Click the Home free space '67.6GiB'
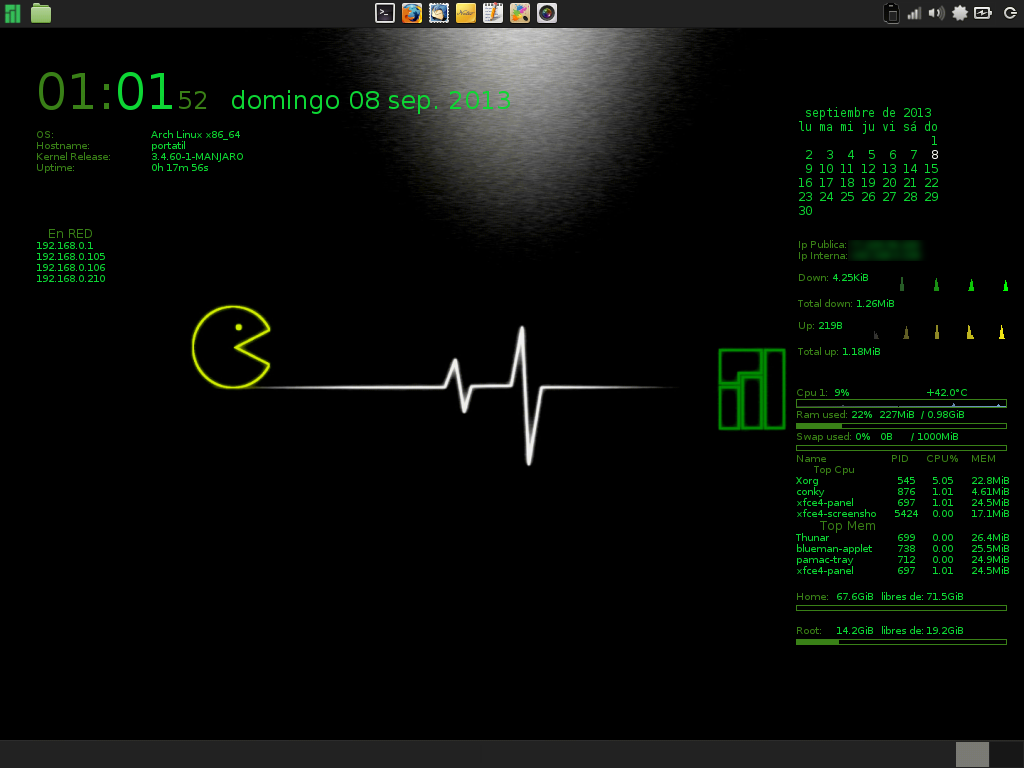Viewport: 1024px width, 768px height. coord(855,597)
